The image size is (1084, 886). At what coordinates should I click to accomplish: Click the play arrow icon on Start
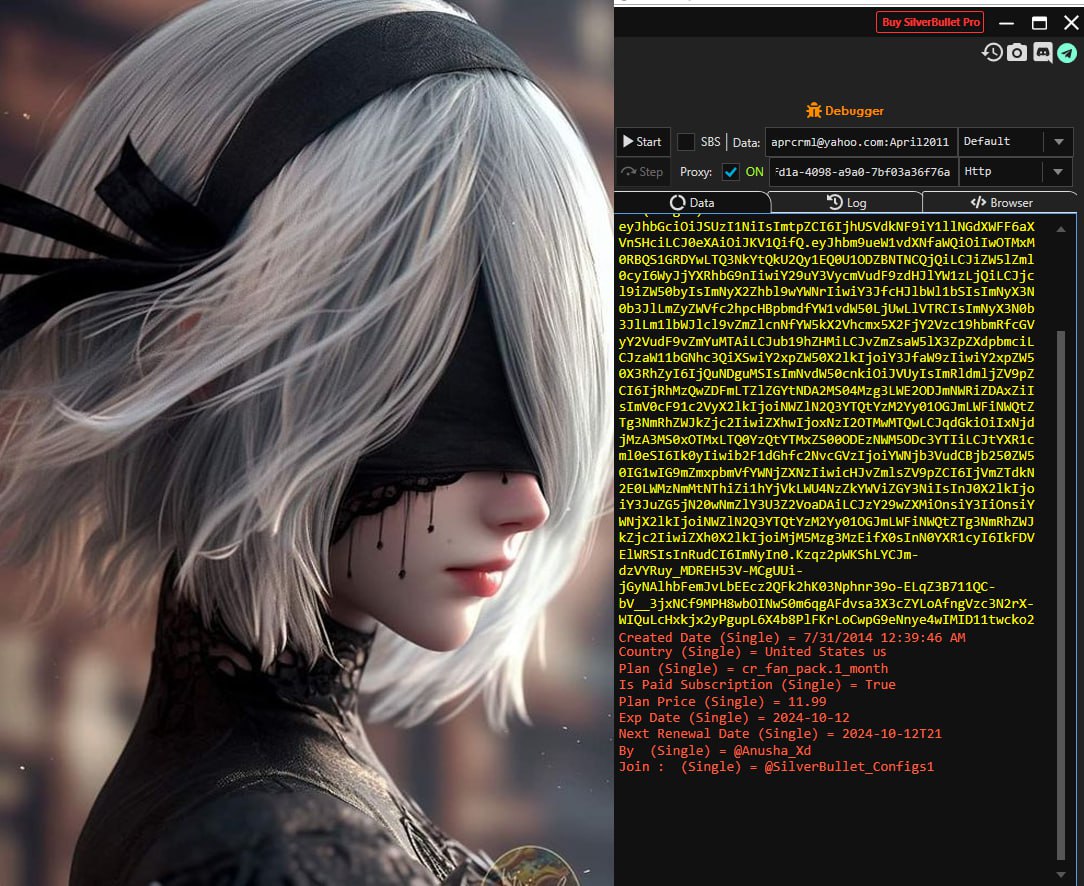click(627, 142)
